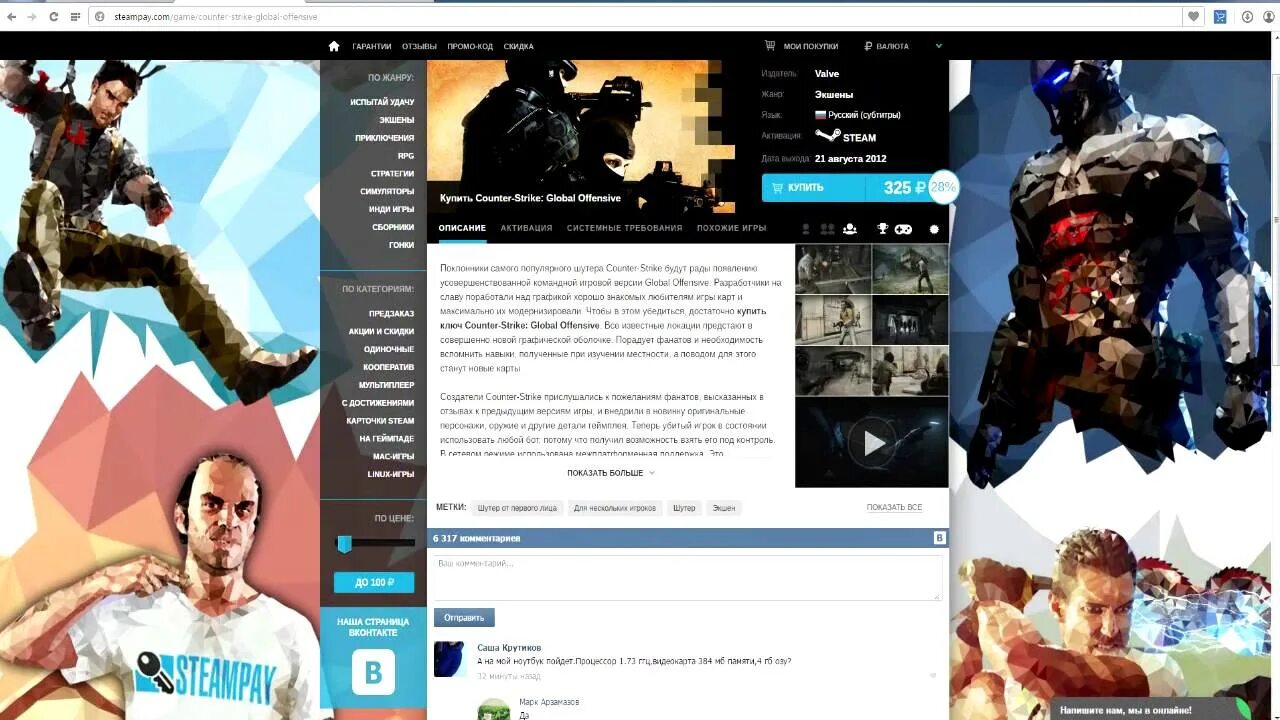The image size is (1280, 720).
Task: Open the Похожие игры tab
Action: 731,228
